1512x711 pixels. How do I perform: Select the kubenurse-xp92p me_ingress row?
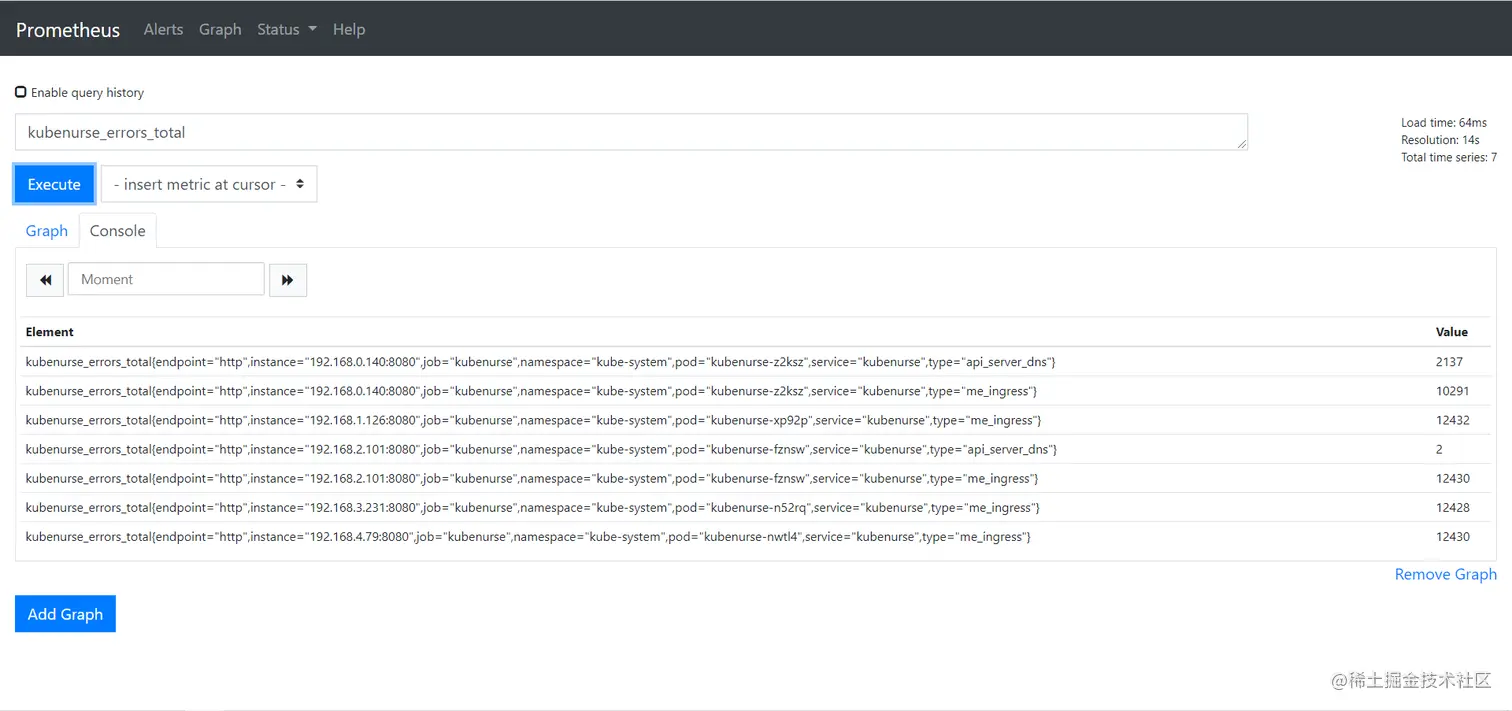(756, 420)
